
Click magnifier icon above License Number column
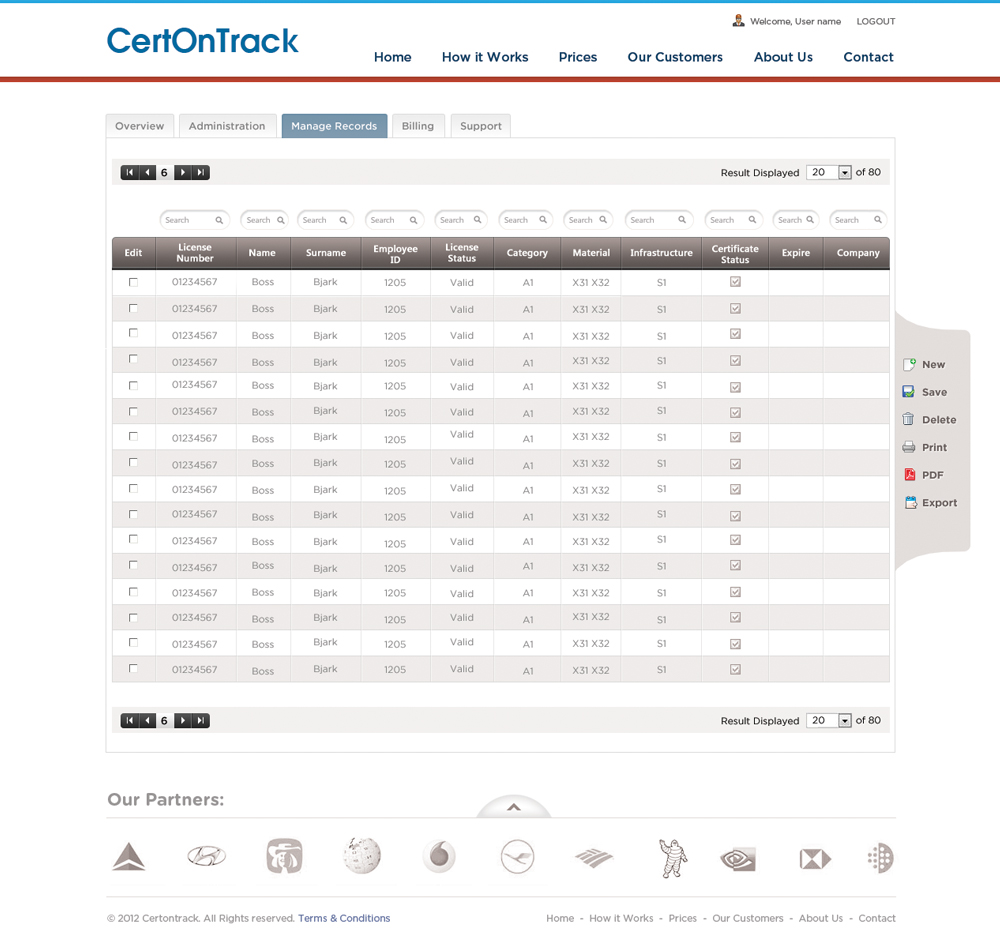point(219,220)
